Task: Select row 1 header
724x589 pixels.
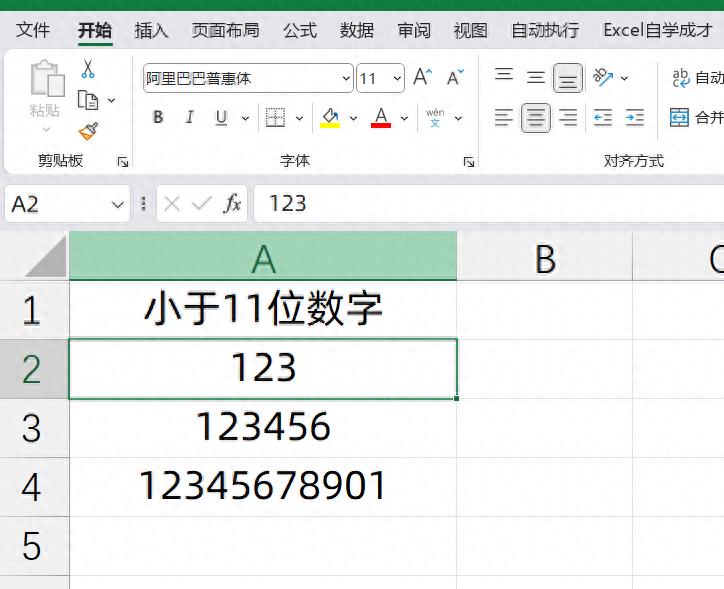Action: pos(34,310)
